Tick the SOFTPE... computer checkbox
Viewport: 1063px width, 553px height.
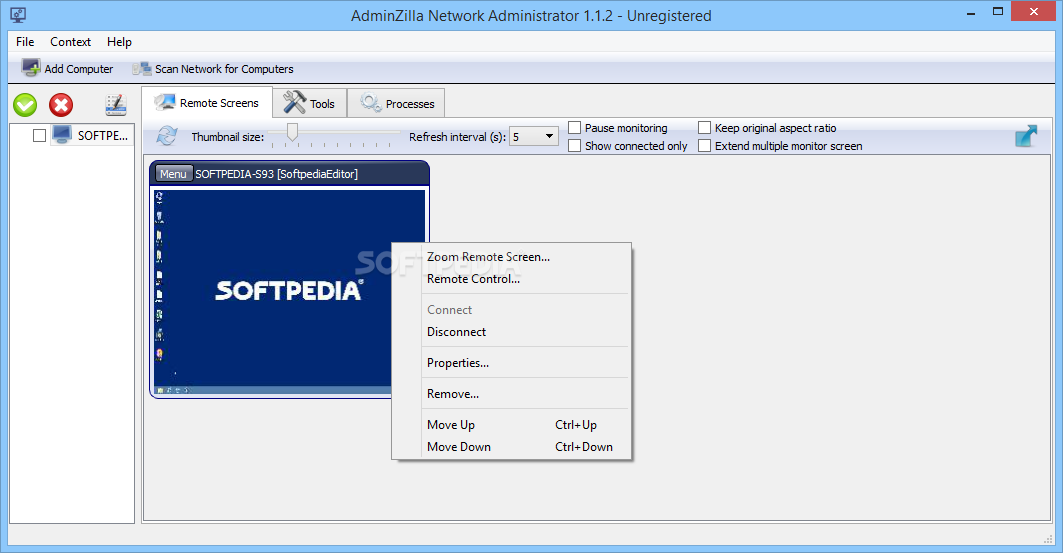[39, 136]
